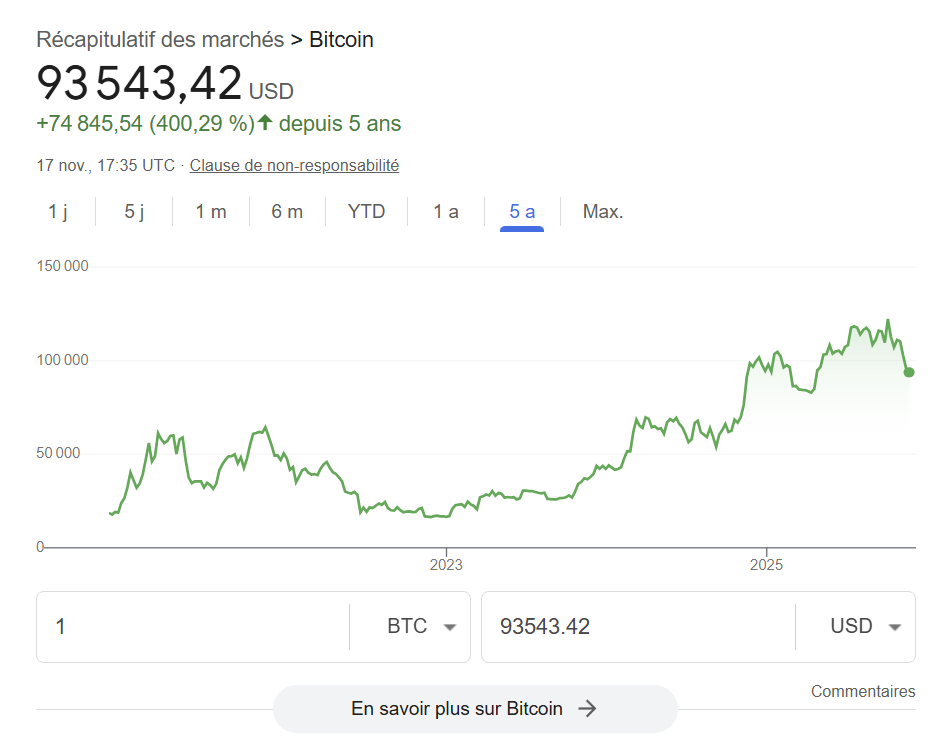Click the arrow icon beside En savoir plus
Image resolution: width=950 pixels, height=751 pixels.
tap(588, 709)
